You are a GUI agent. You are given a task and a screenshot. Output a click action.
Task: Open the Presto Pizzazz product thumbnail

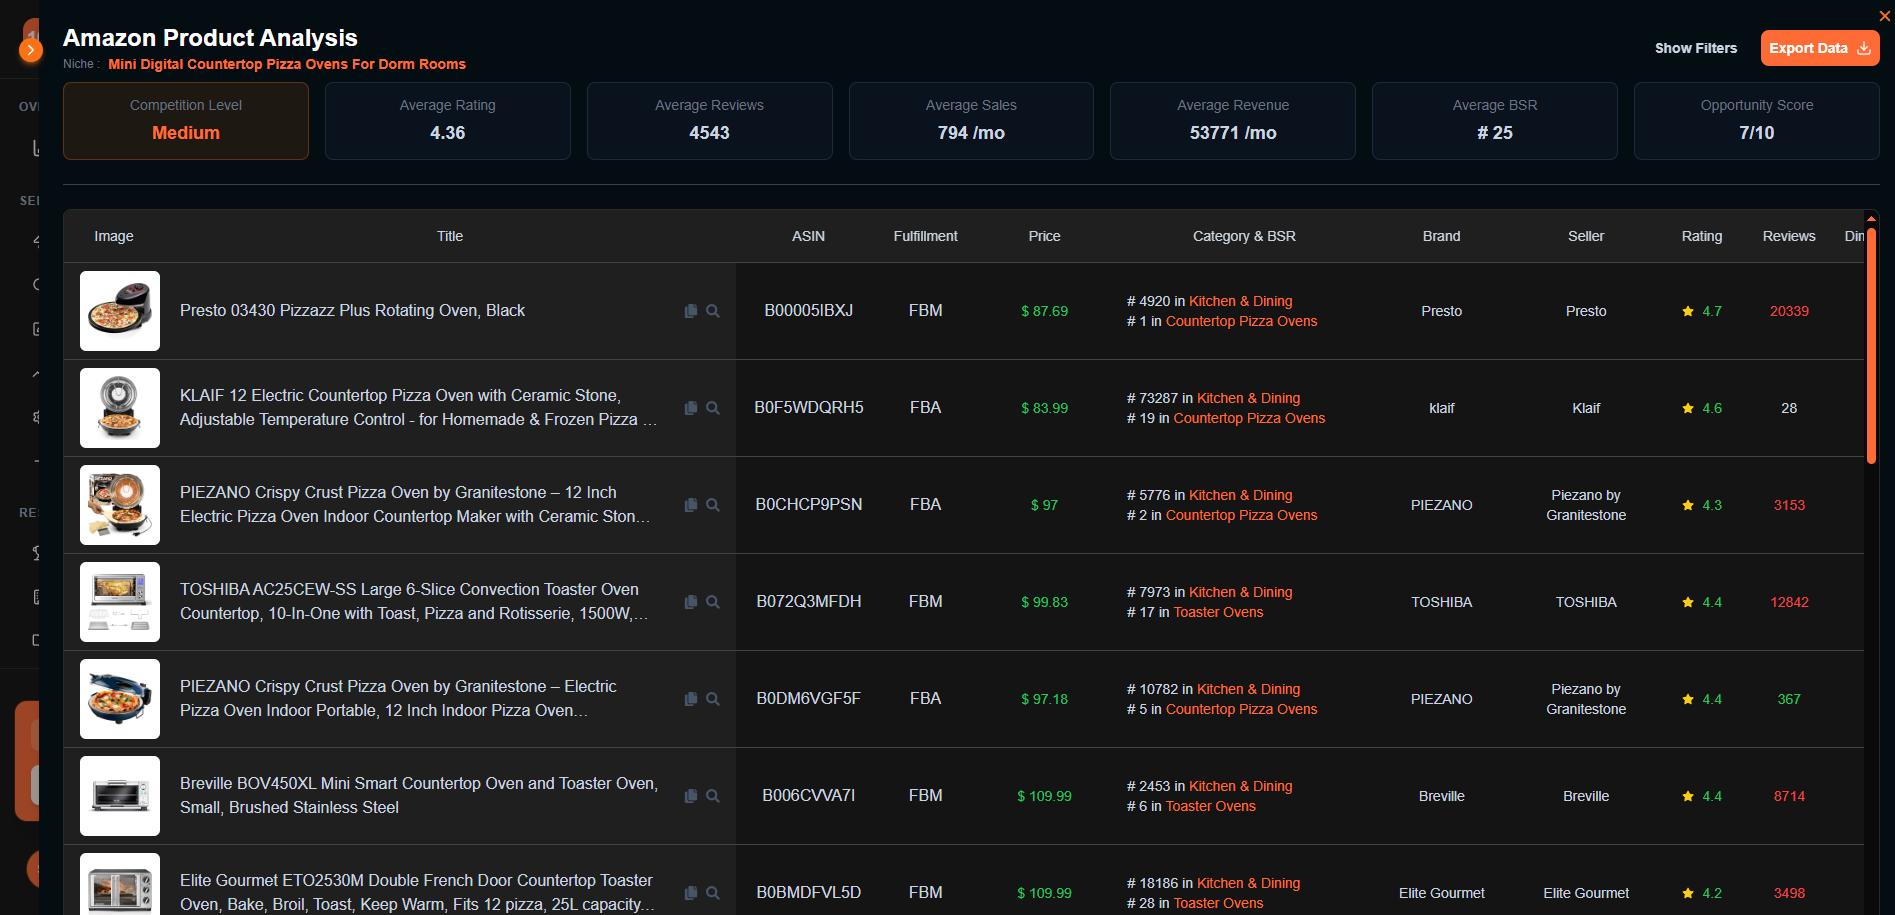tap(120, 311)
